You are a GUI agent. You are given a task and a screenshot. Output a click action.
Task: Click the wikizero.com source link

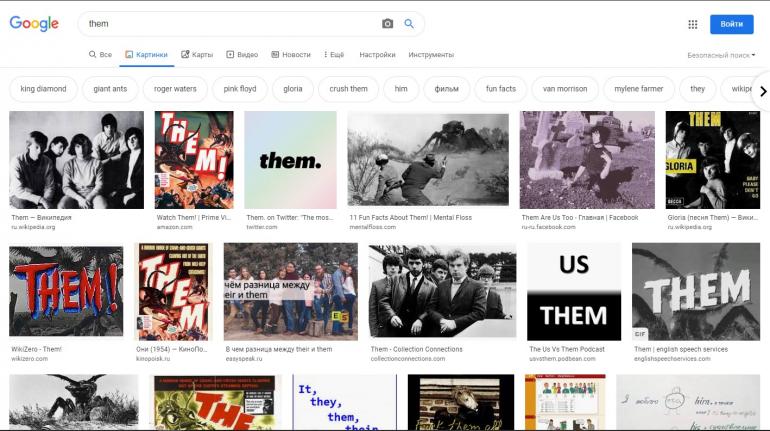point(29,359)
